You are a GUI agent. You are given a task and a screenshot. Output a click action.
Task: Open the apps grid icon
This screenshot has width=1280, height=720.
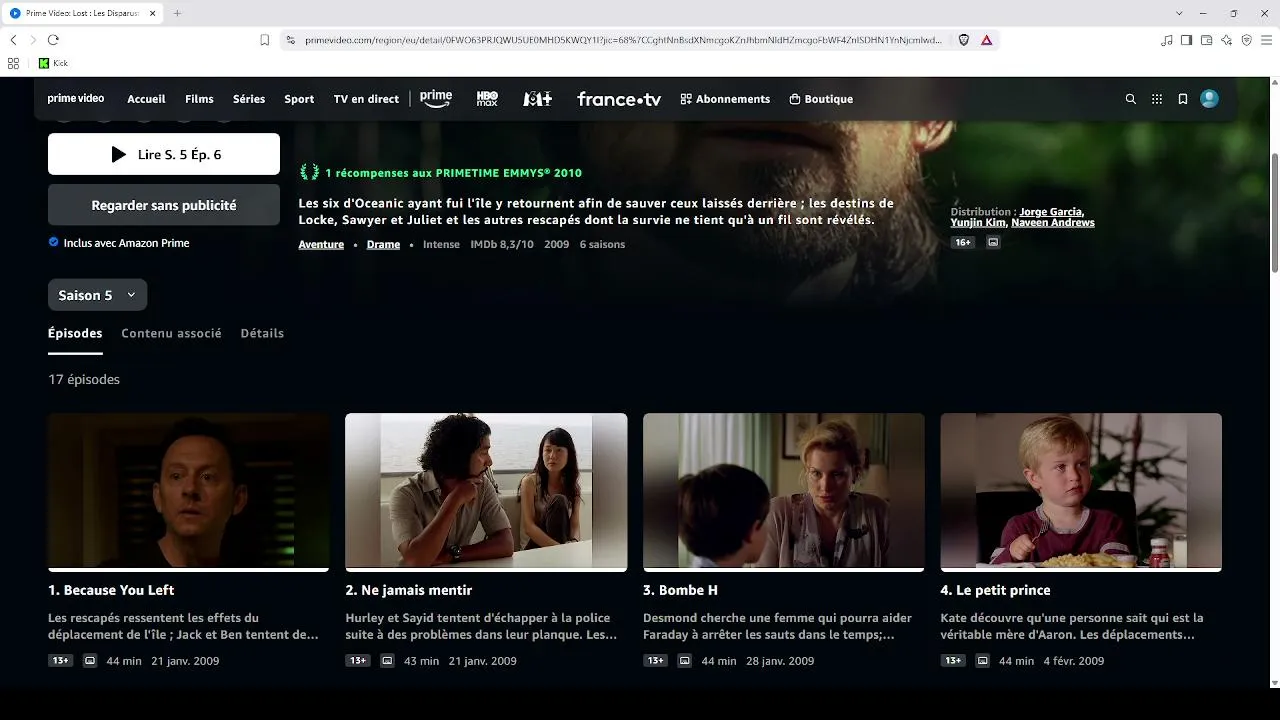pos(1157,99)
